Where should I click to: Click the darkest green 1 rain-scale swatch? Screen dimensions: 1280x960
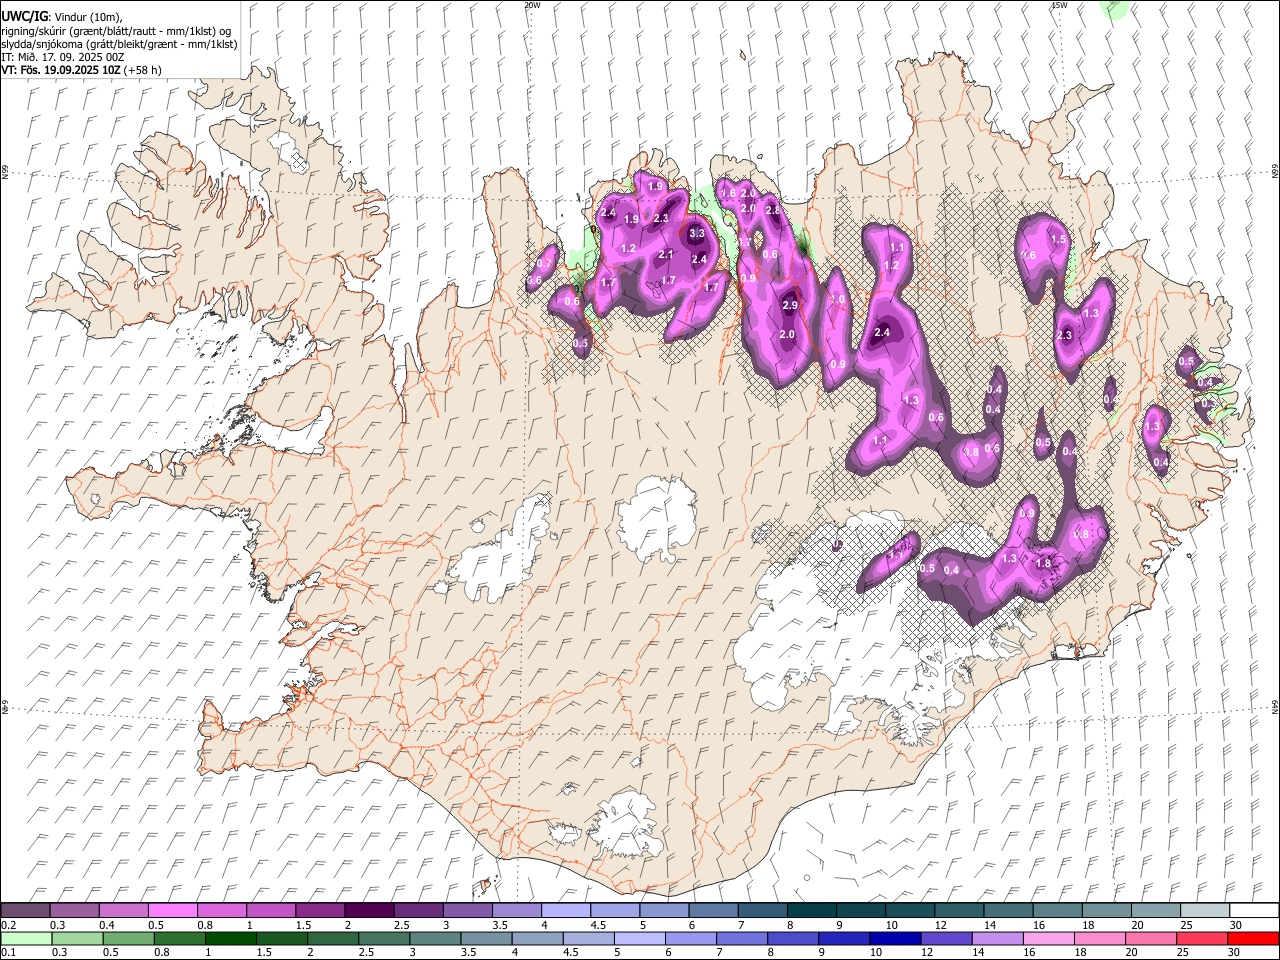click(x=231, y=938)
